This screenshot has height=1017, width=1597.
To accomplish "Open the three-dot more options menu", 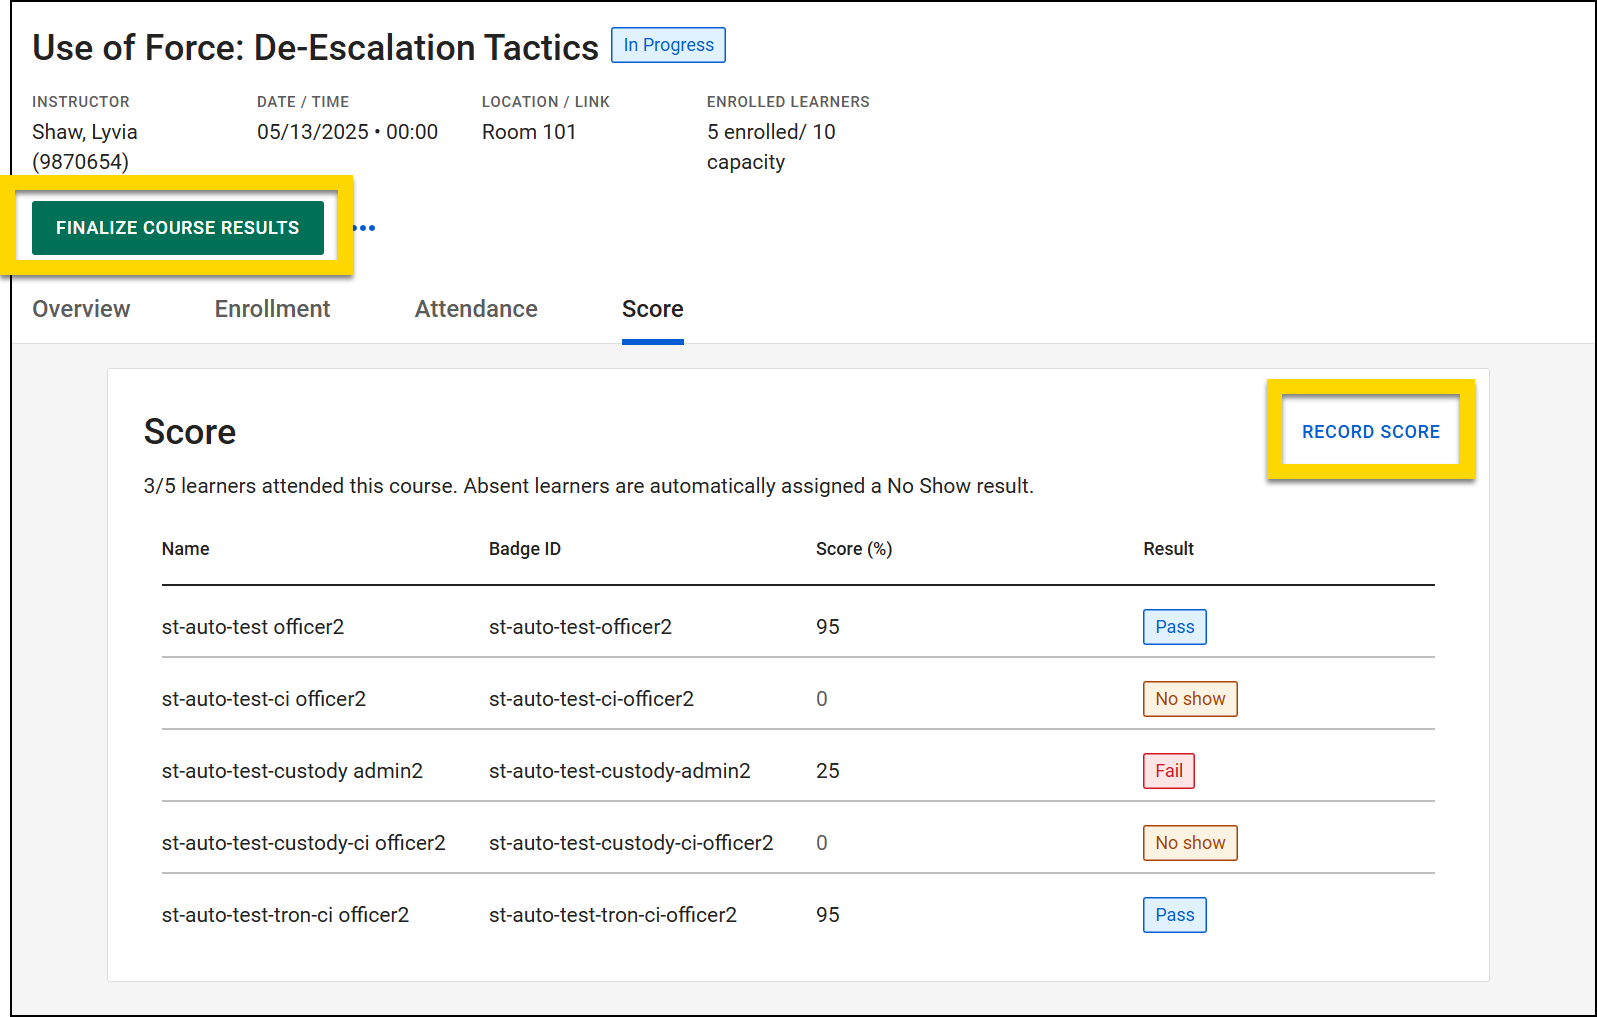I will pos(366,228).
